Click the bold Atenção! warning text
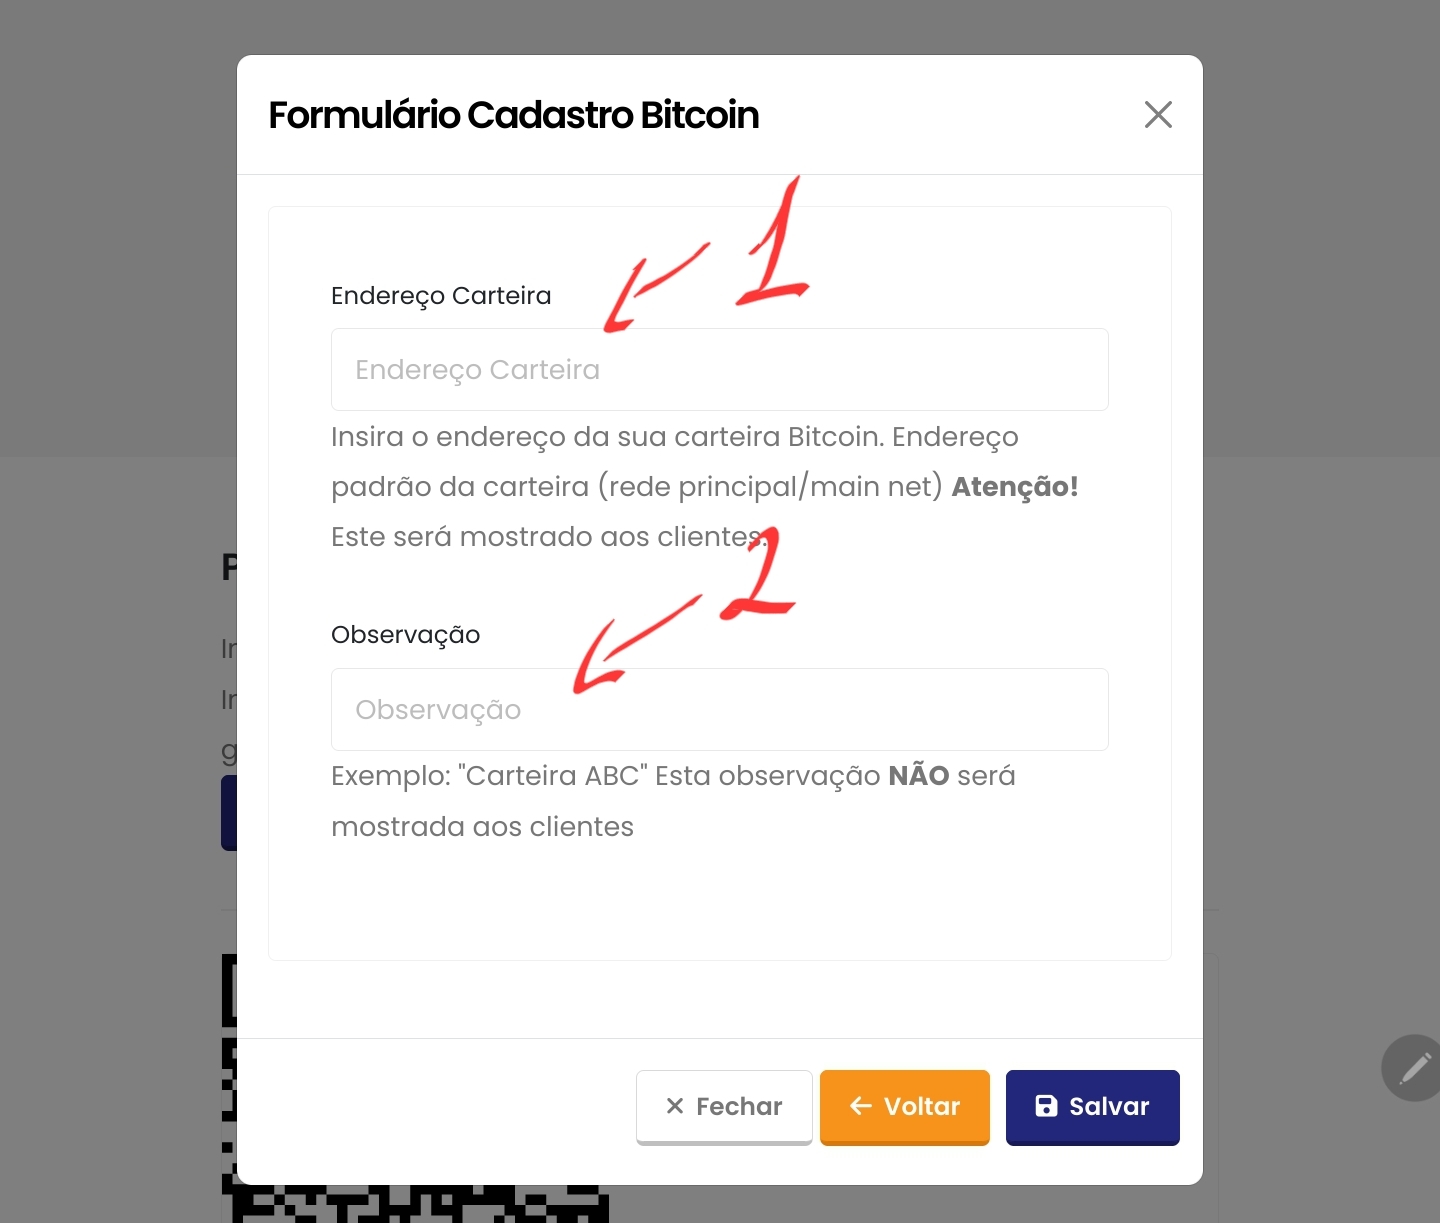The height and width of the screenshot is (1223, 1440). [x=1015, y=487]
